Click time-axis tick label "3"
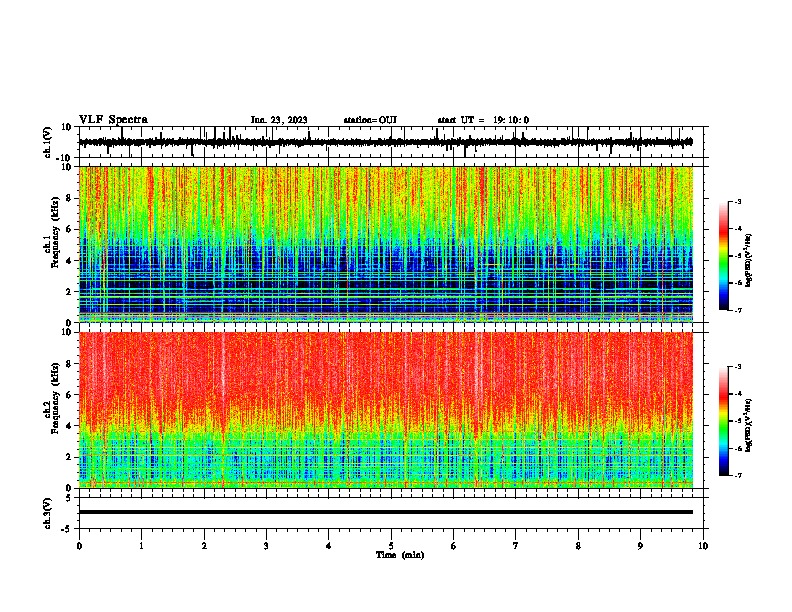 266,546
